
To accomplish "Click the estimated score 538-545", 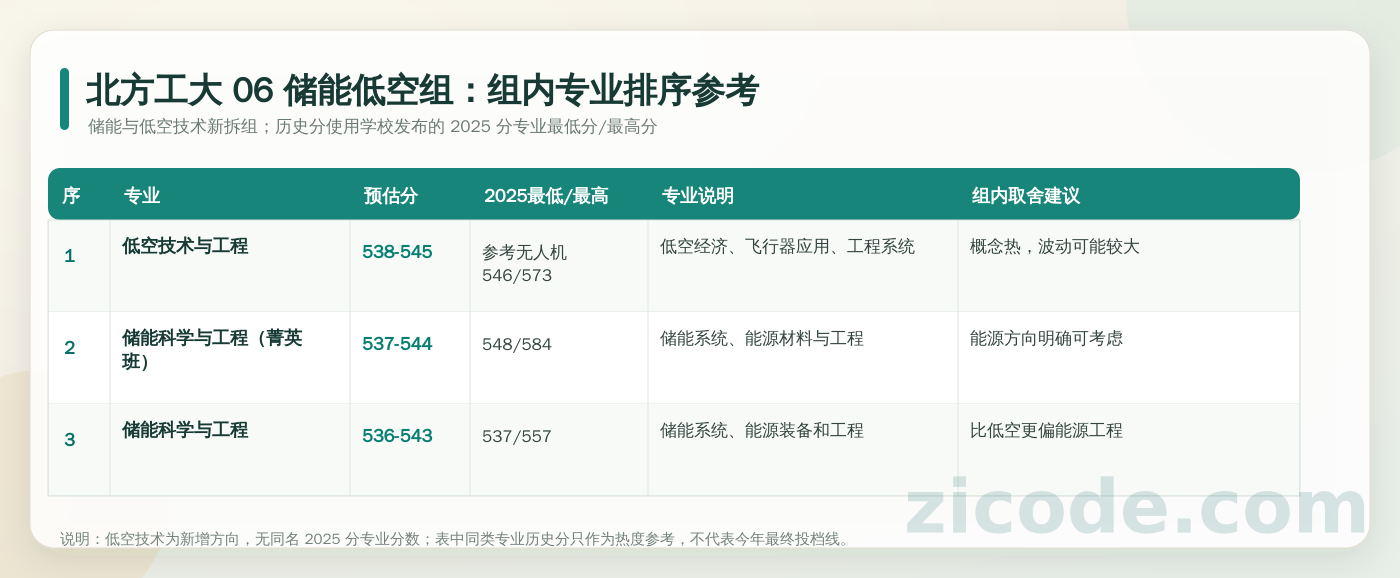I will pyautogui.click(x=397, y=252).
